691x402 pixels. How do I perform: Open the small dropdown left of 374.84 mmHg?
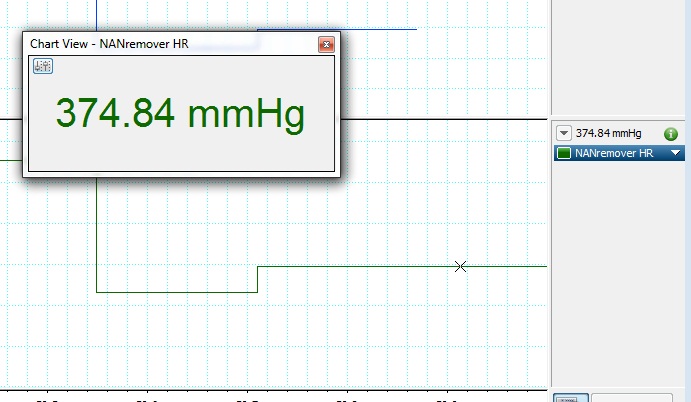point(563,133)
